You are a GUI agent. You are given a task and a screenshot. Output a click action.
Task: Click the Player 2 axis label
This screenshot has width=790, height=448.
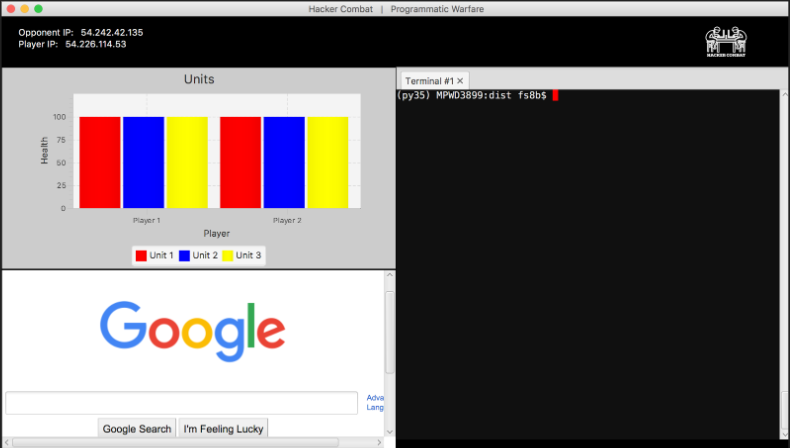pyautogui.click(x=287, y=220)
